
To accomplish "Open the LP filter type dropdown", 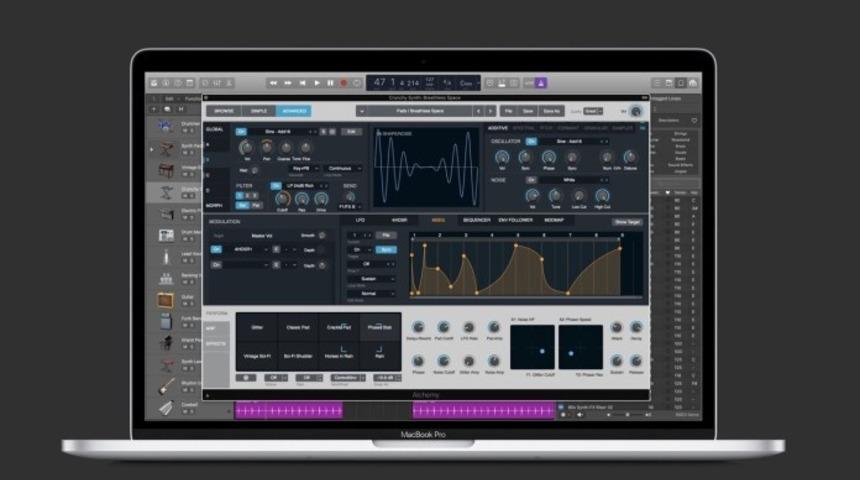I will (x=306, y=186).
